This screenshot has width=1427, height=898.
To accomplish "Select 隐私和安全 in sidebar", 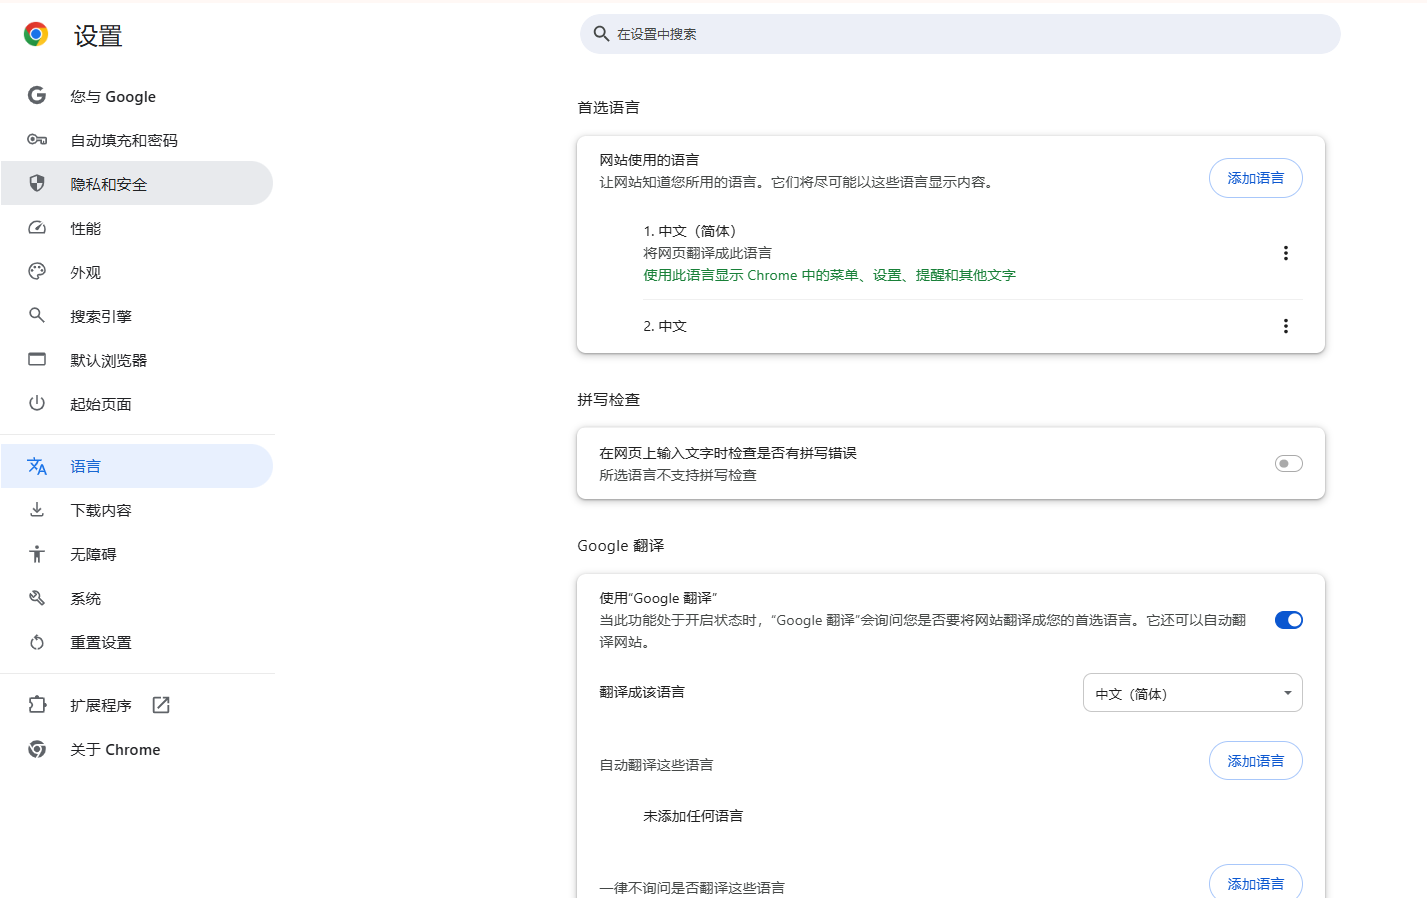I will pos(137,184).
